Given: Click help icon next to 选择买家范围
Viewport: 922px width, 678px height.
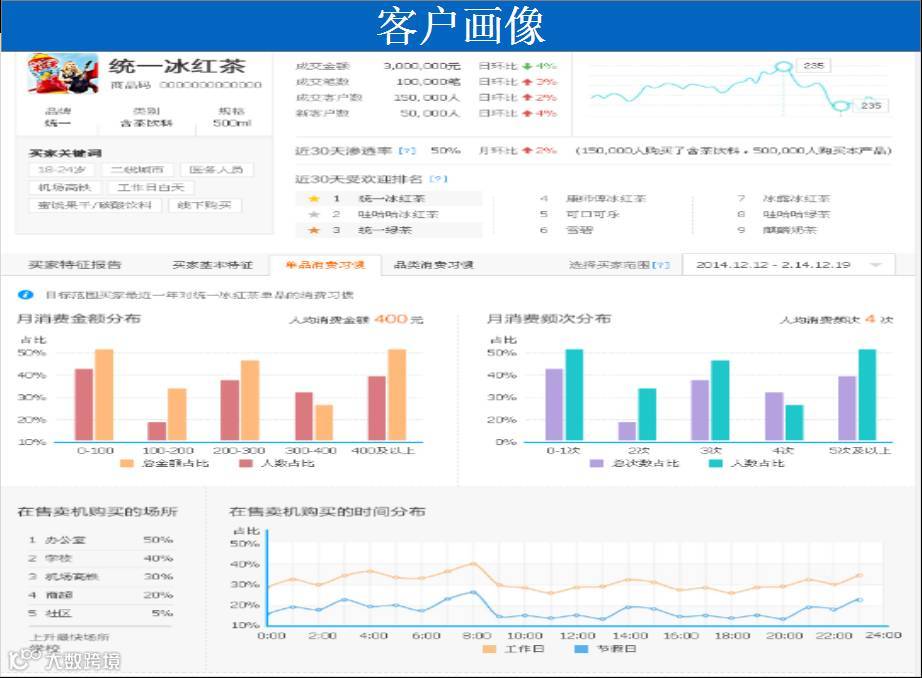Looking at the screenshot, I should 661,265.
